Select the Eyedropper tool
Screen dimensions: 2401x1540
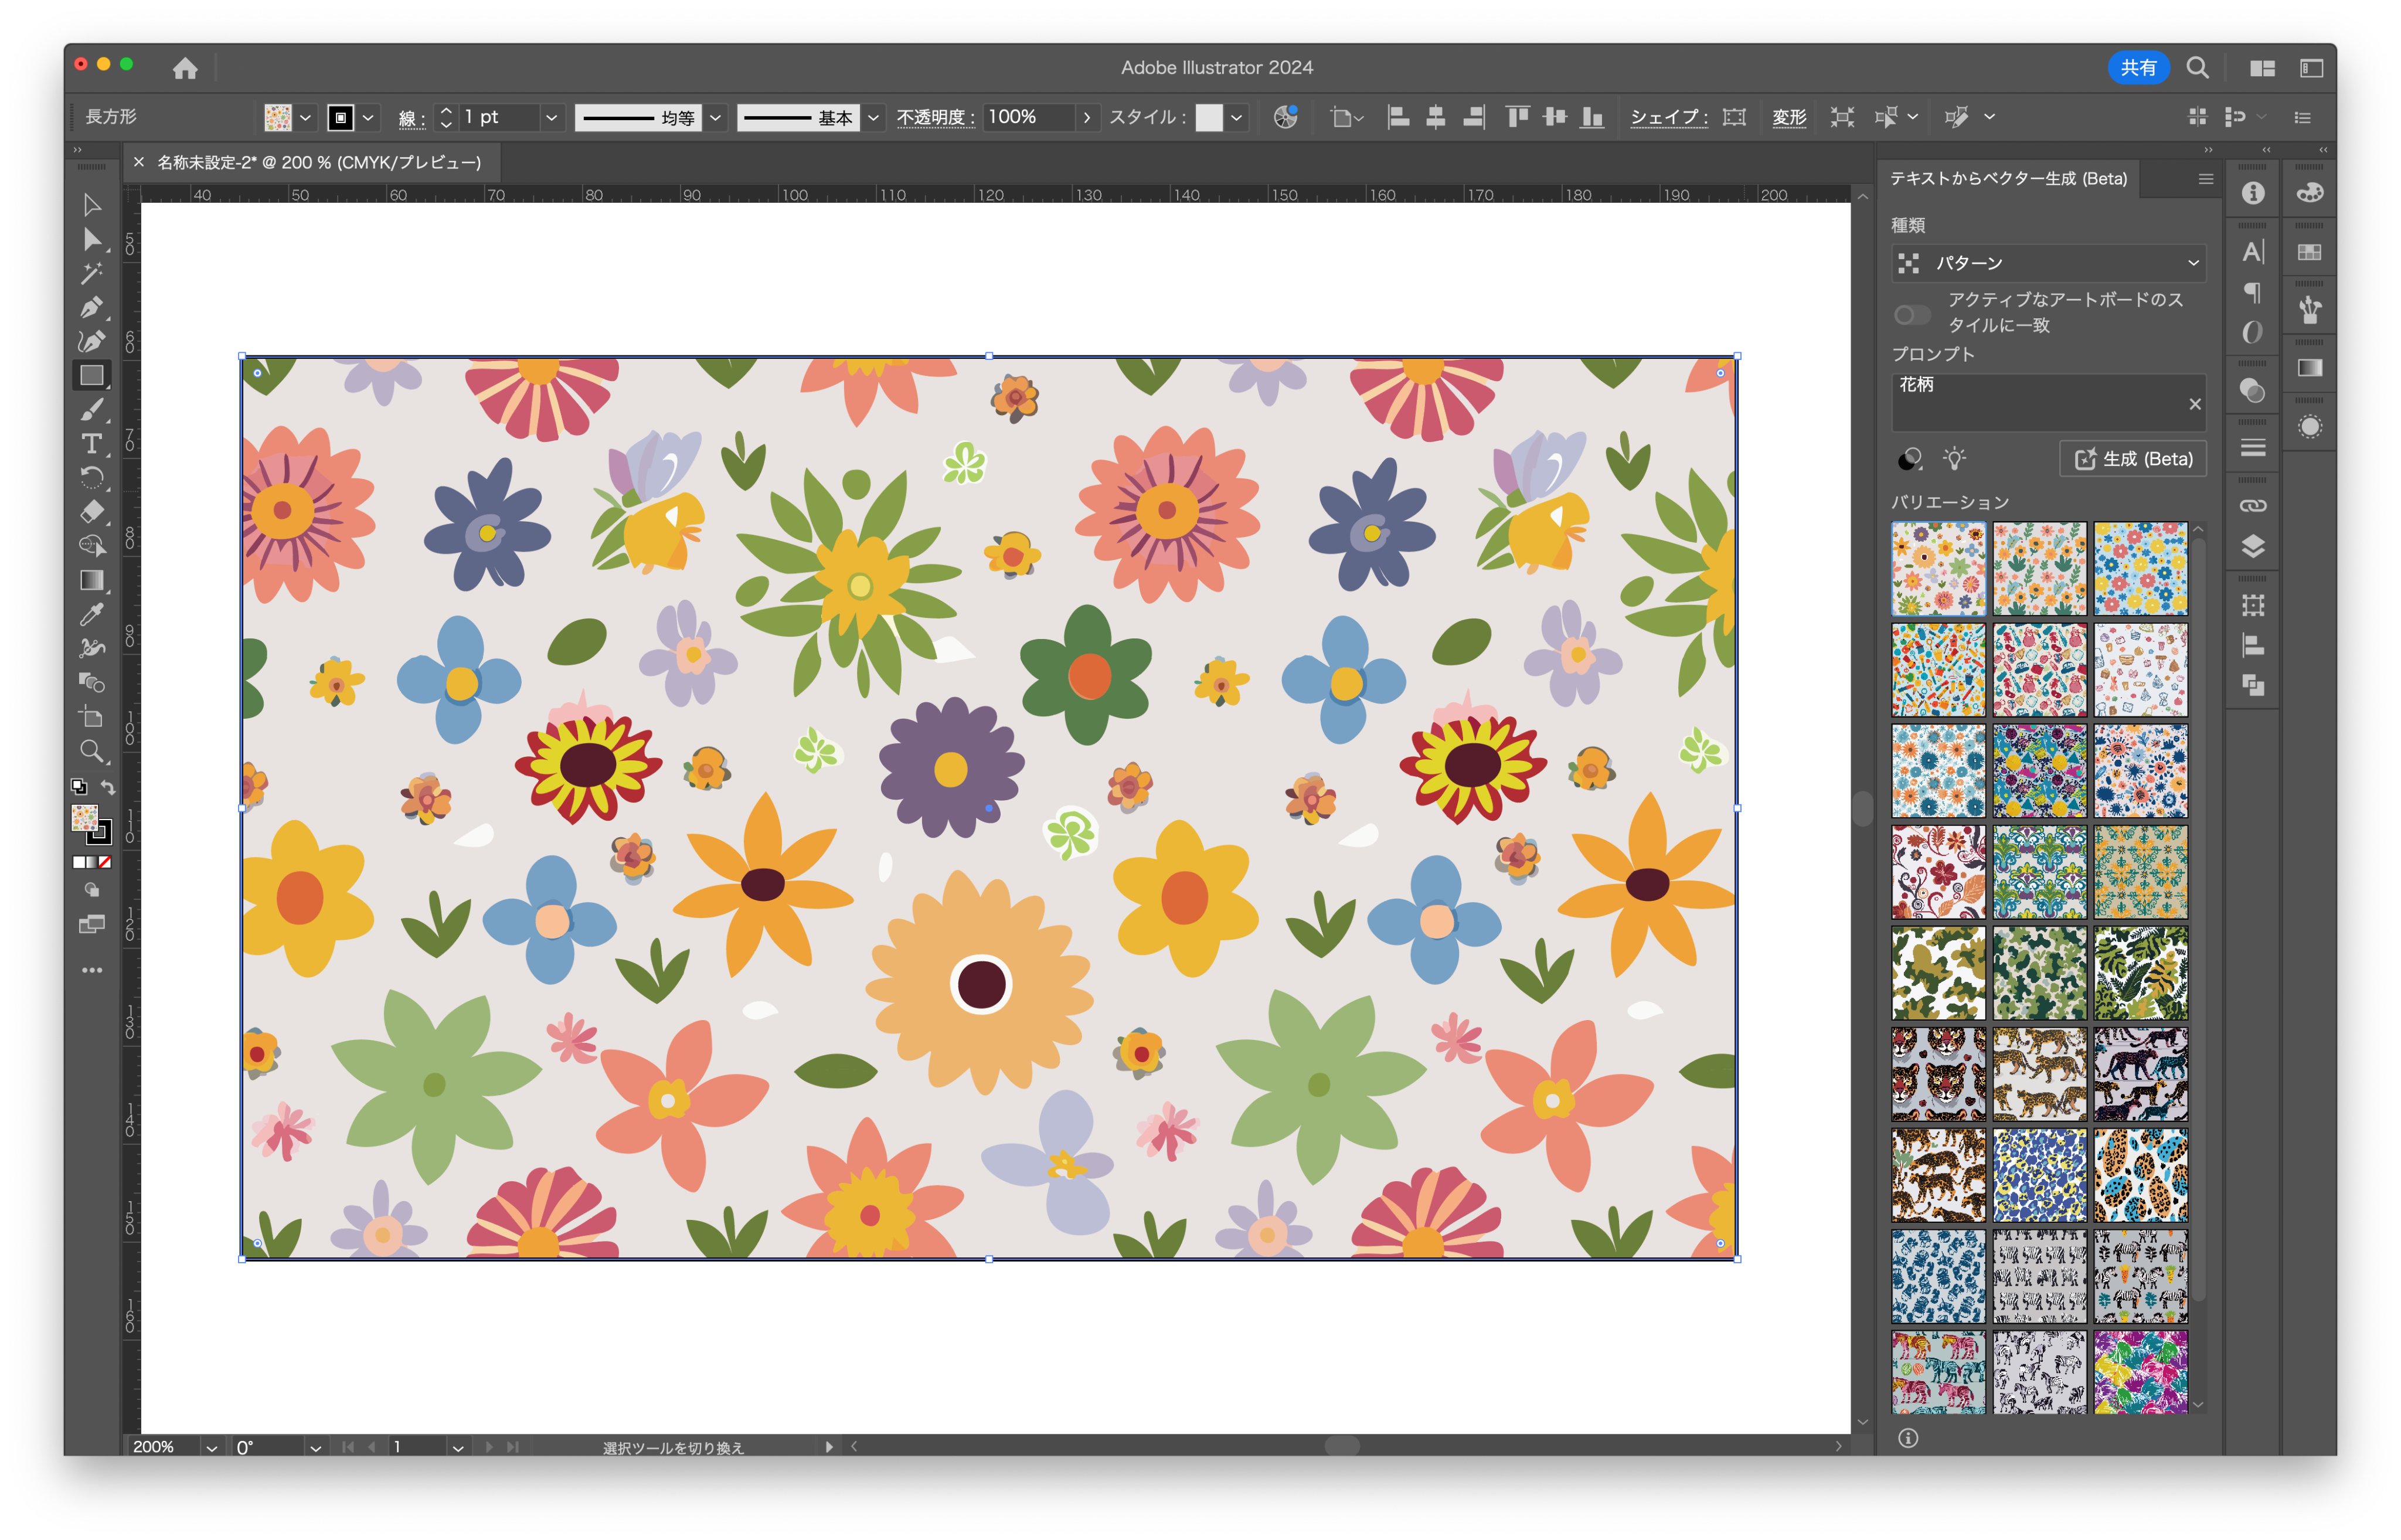91,614
